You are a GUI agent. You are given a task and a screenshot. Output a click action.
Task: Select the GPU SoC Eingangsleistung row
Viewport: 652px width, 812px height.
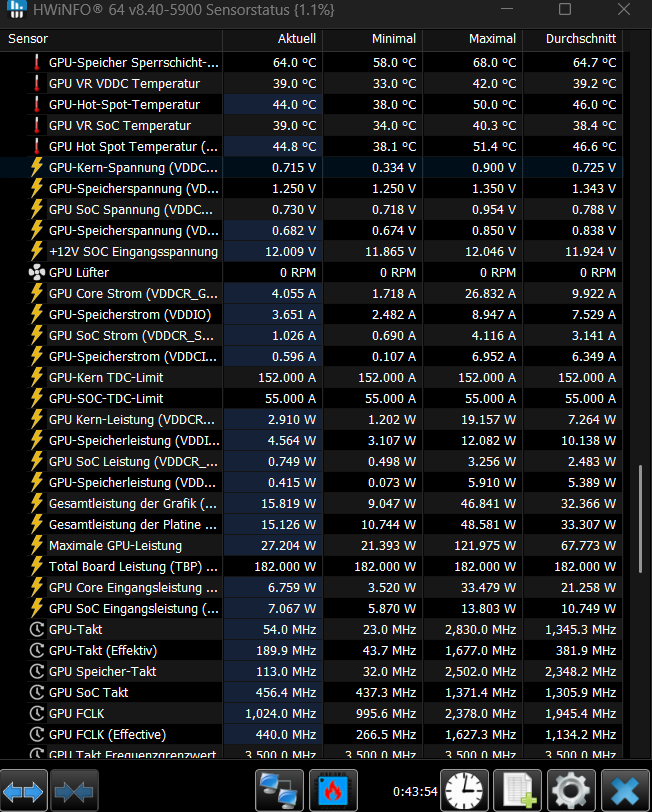click(311, 608)
